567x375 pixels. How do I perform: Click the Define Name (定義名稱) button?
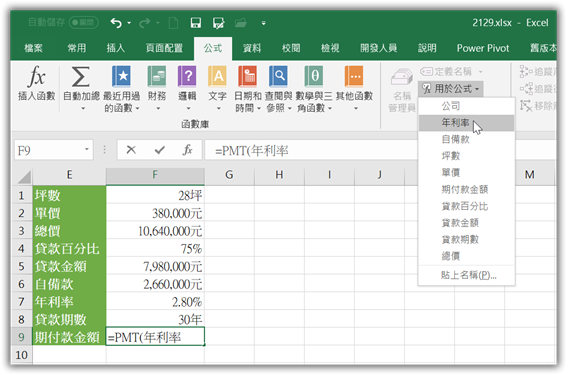point(446,72)
